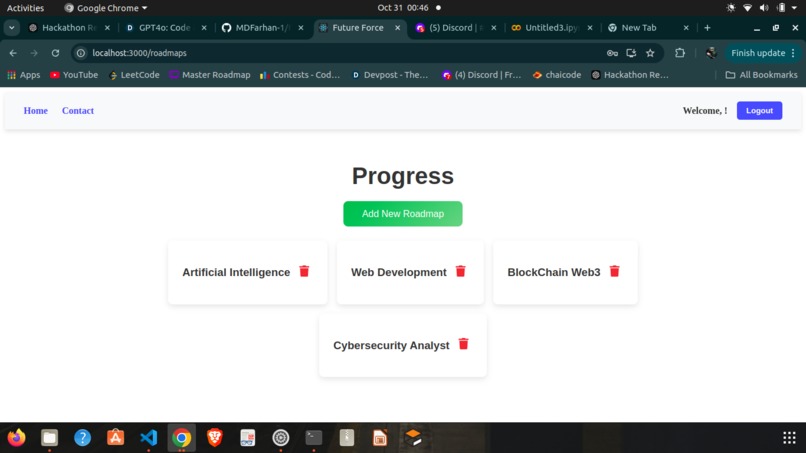
Task: Open the Activities overview
Action: coord(25,8)
